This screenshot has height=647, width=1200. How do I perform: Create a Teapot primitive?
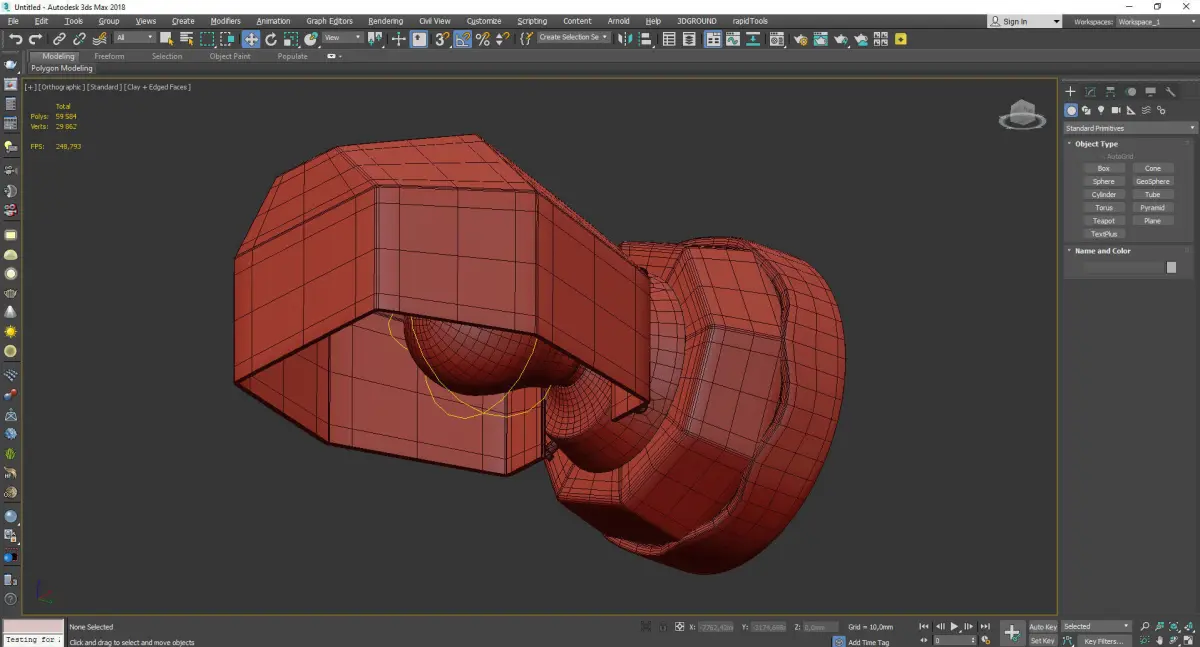click(1103, 220)
